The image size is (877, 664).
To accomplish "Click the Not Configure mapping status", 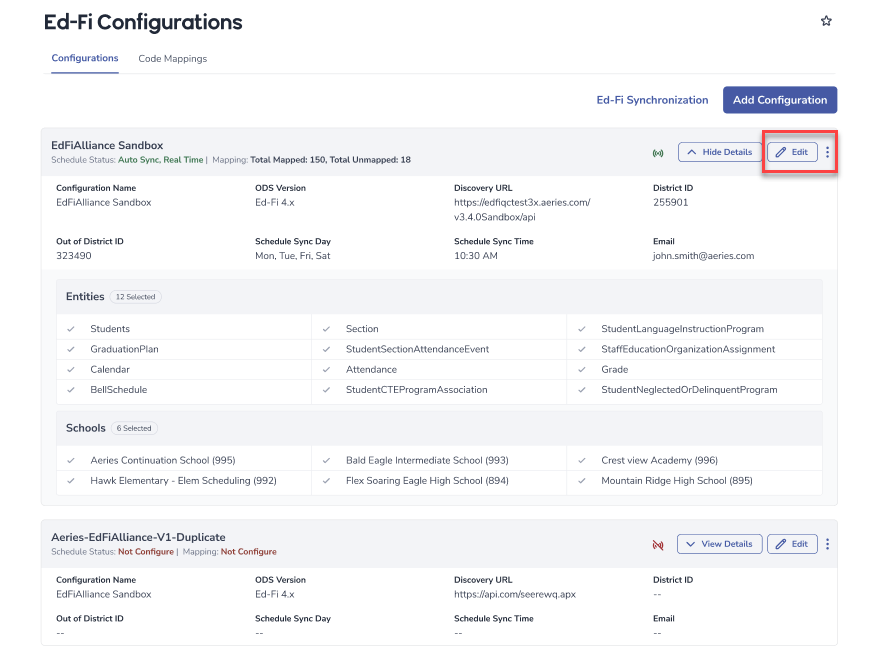I will coord(248,552).
